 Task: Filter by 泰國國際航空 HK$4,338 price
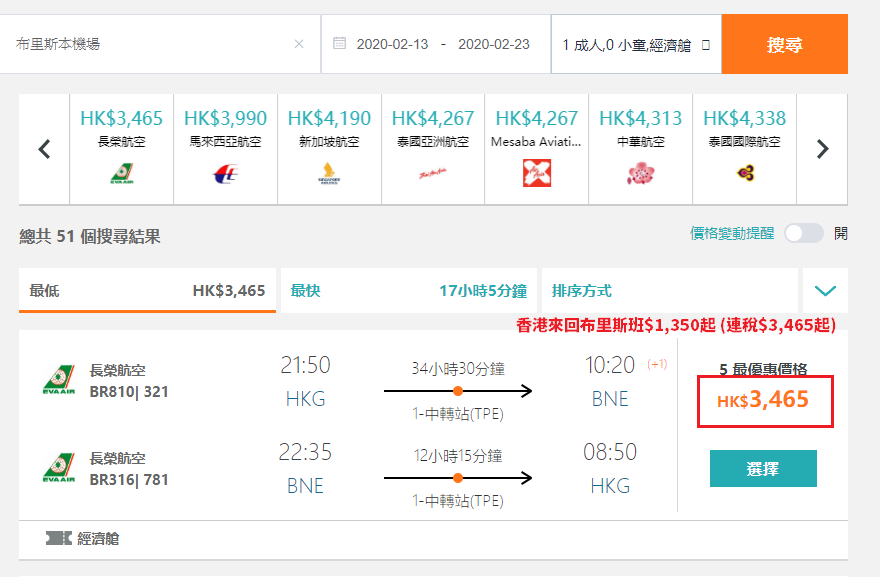click(x=745, y=149)
